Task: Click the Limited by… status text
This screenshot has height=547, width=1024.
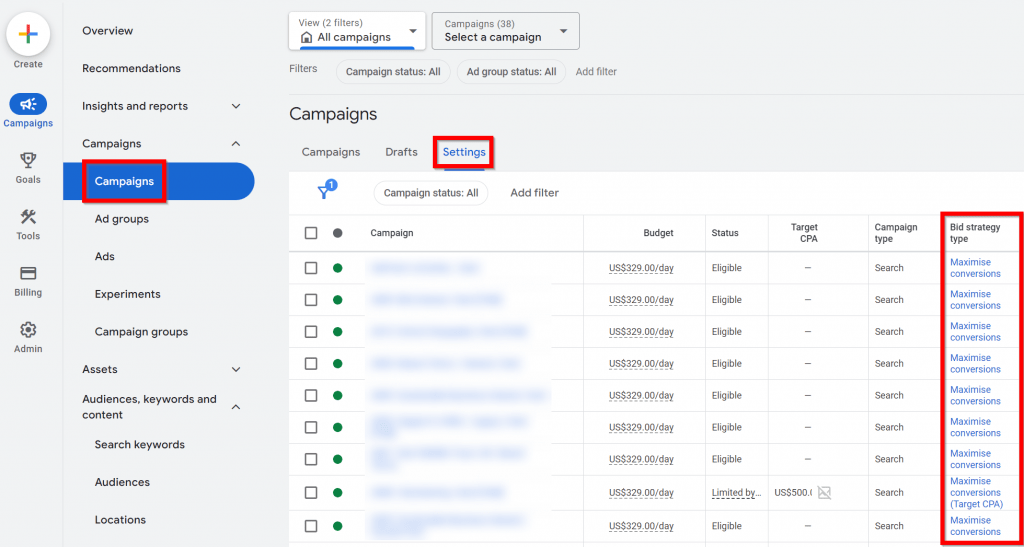Action: click(x=737, y=493)
